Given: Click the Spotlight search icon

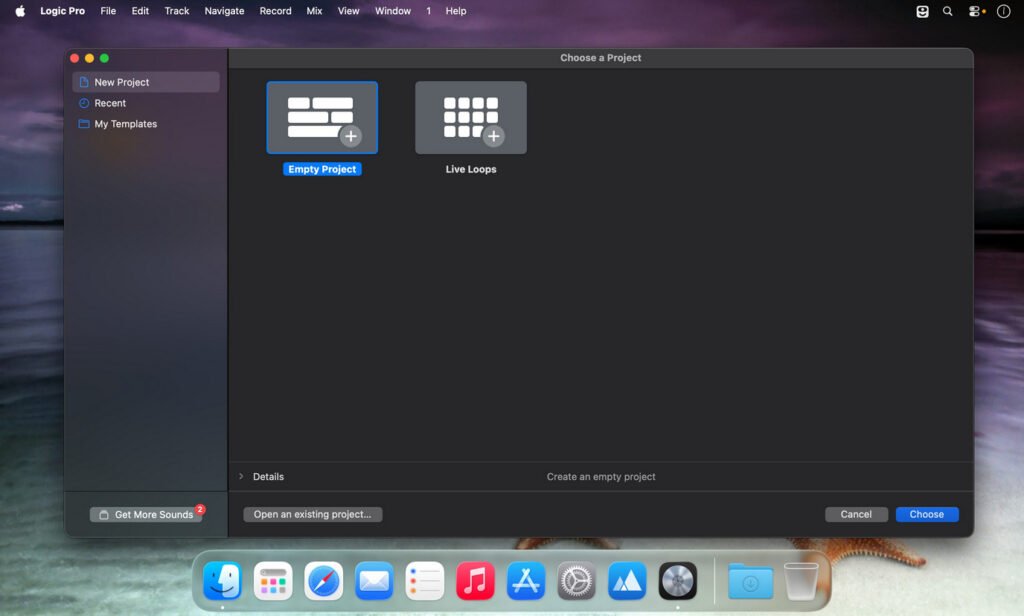Looking at the screenshot, I should [x=948, y=11].
